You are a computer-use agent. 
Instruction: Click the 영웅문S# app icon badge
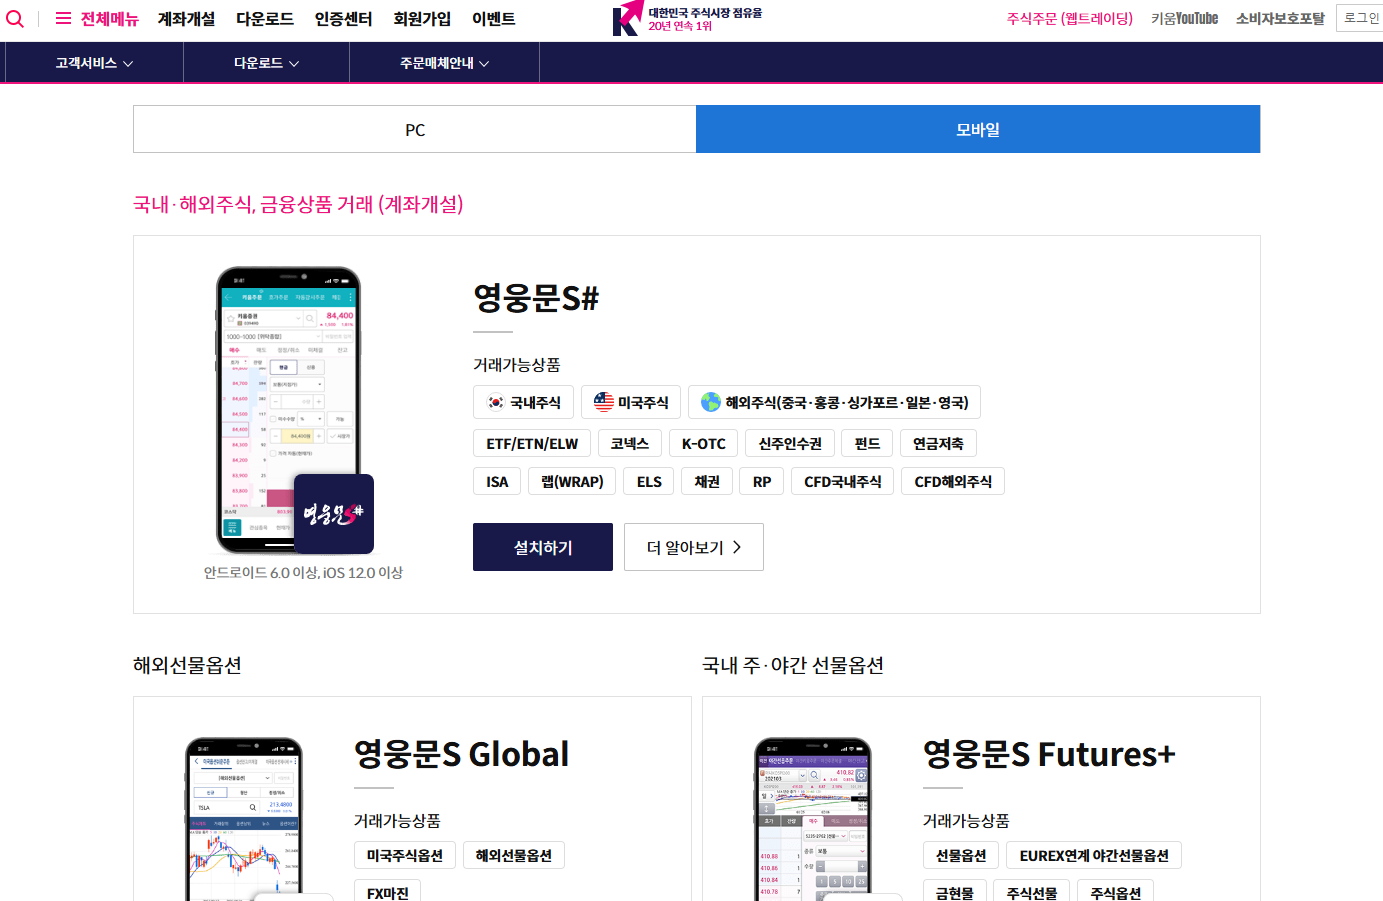coord(334,514)
